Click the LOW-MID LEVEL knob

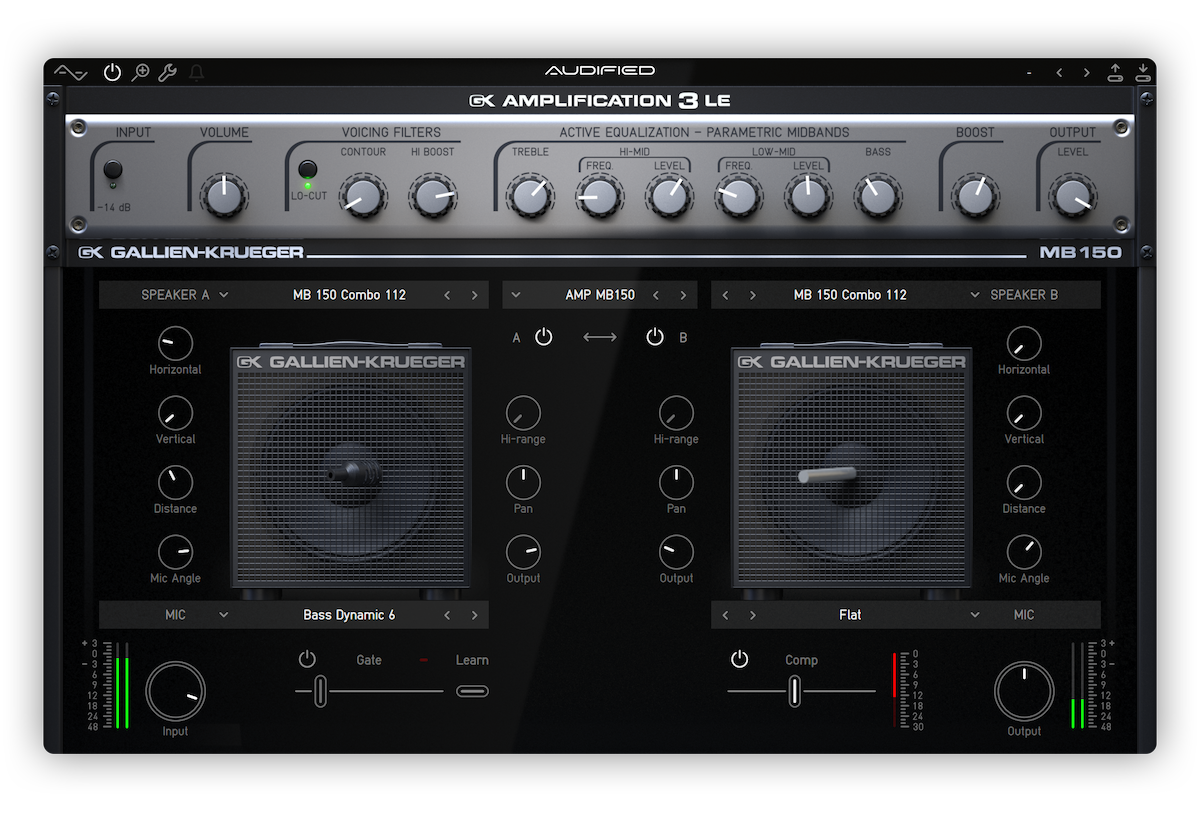pos(807,195)
